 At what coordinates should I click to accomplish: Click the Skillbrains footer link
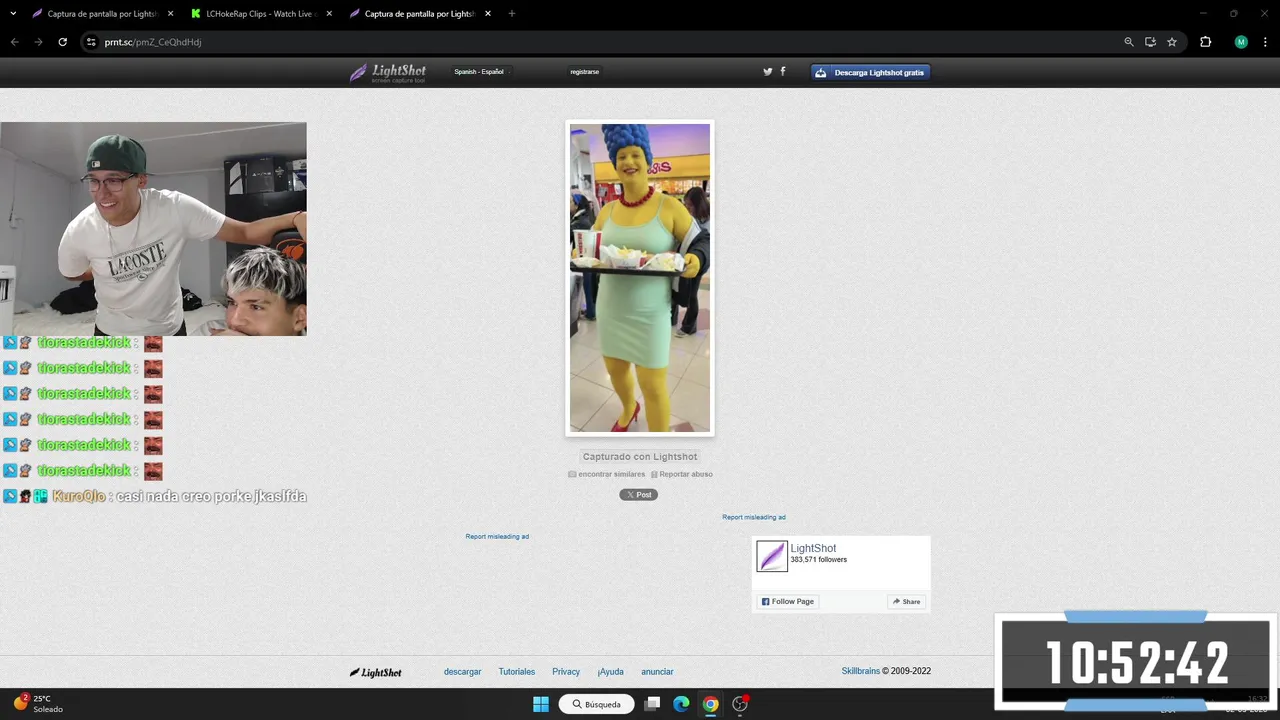[x=860, y=671]
